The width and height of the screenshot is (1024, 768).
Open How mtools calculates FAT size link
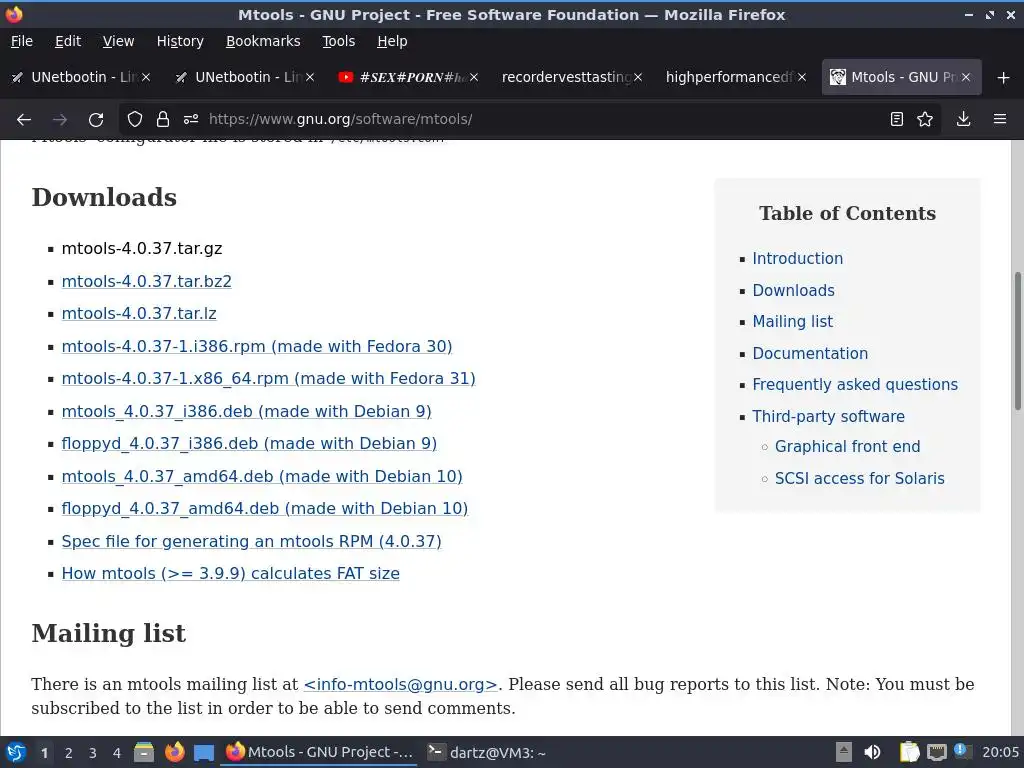(231, 573)
